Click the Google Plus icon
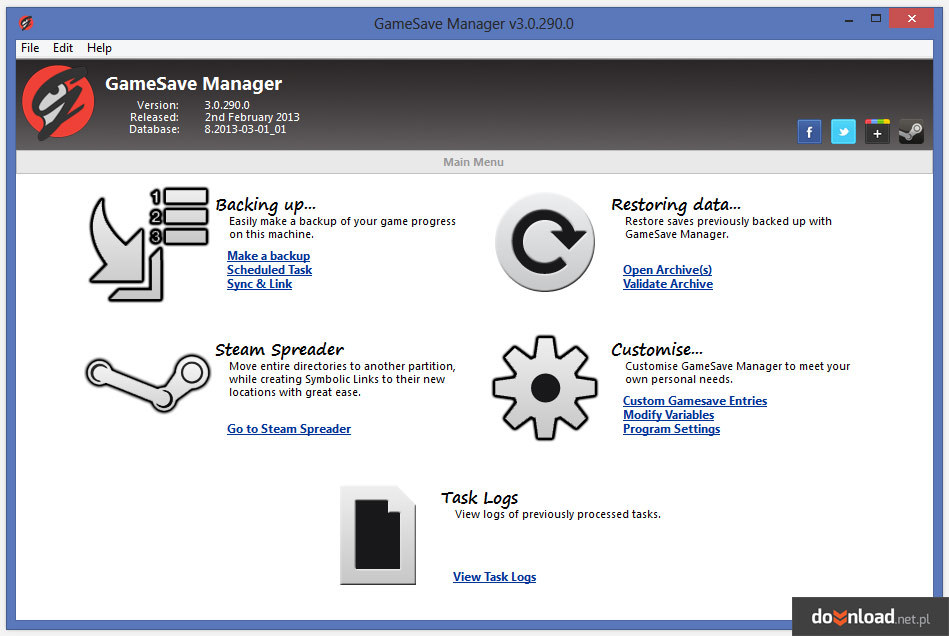949x636 pixels. tap(877, 132)
